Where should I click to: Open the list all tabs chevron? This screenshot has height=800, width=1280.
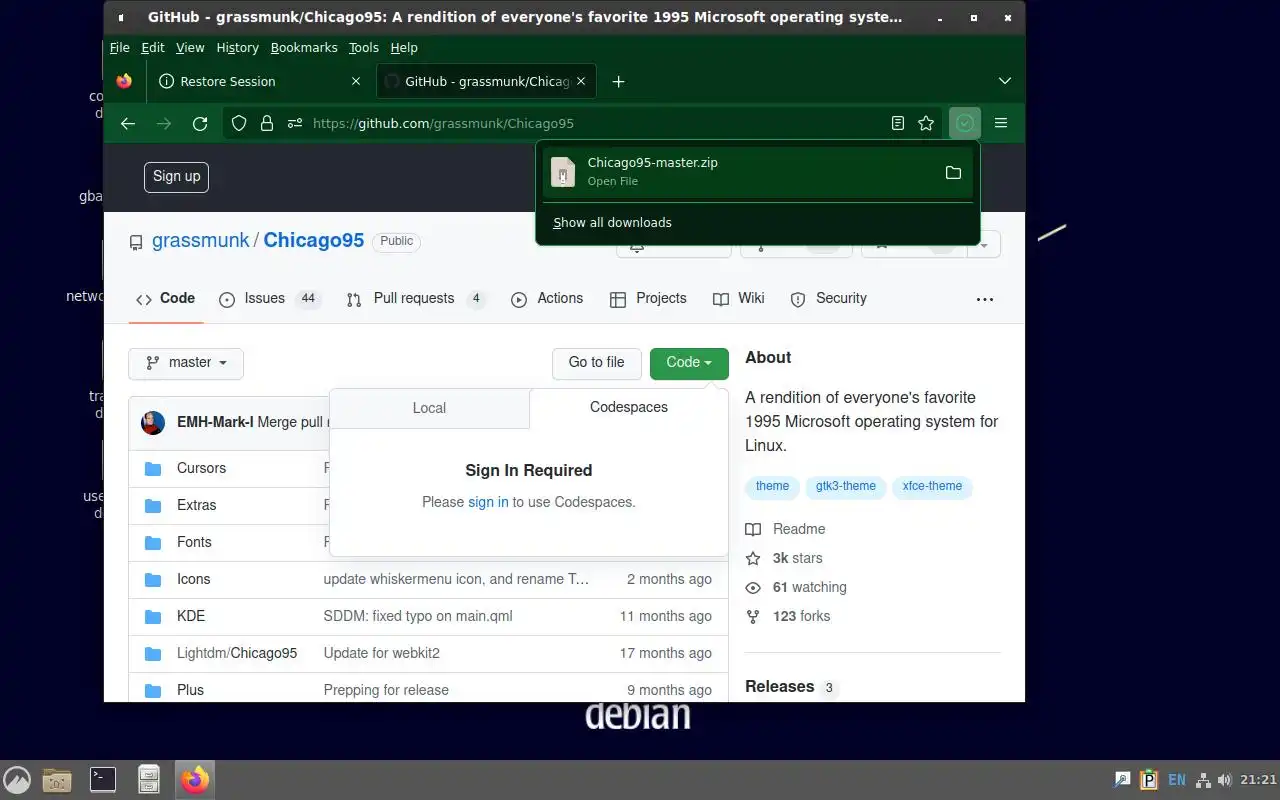click(x=1005, y=81)
